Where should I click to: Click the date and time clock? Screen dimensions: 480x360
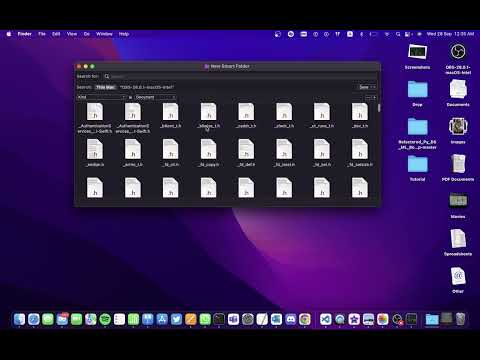[x=450, y=34]
